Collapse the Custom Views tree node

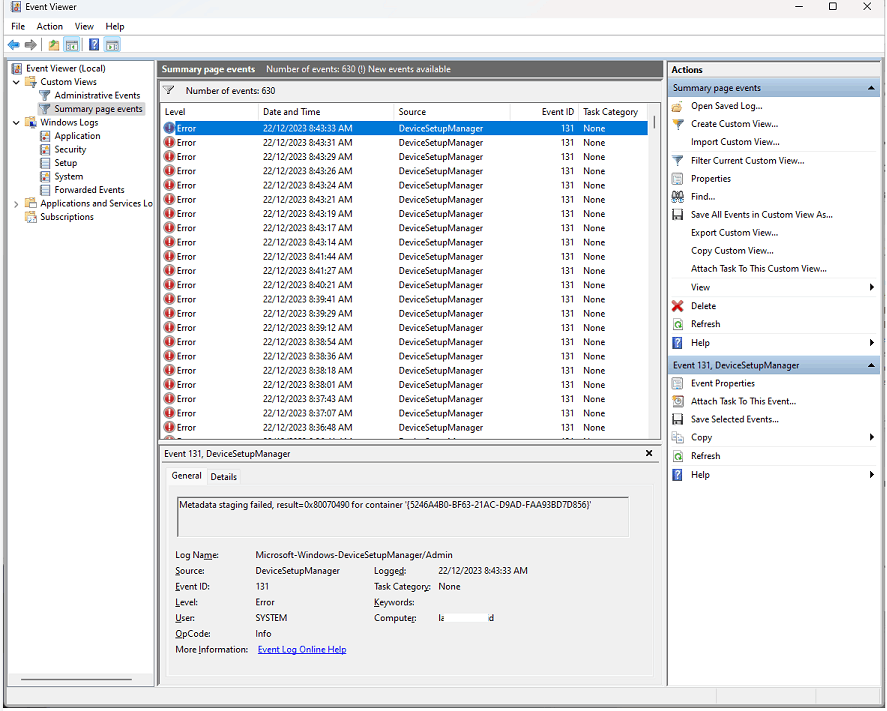tap(13, 81)
